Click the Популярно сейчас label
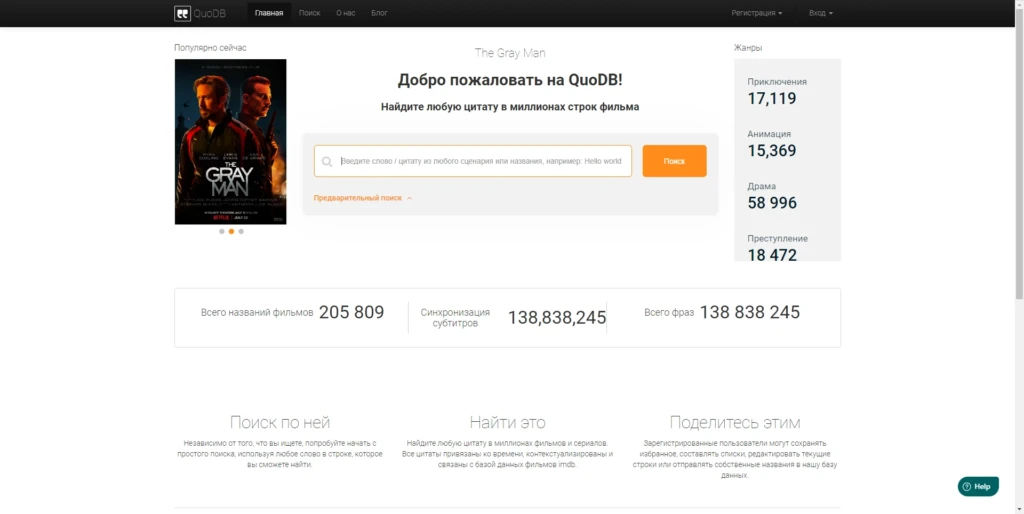This screenshot has height=514, width=1024. [x=210, y=48]
